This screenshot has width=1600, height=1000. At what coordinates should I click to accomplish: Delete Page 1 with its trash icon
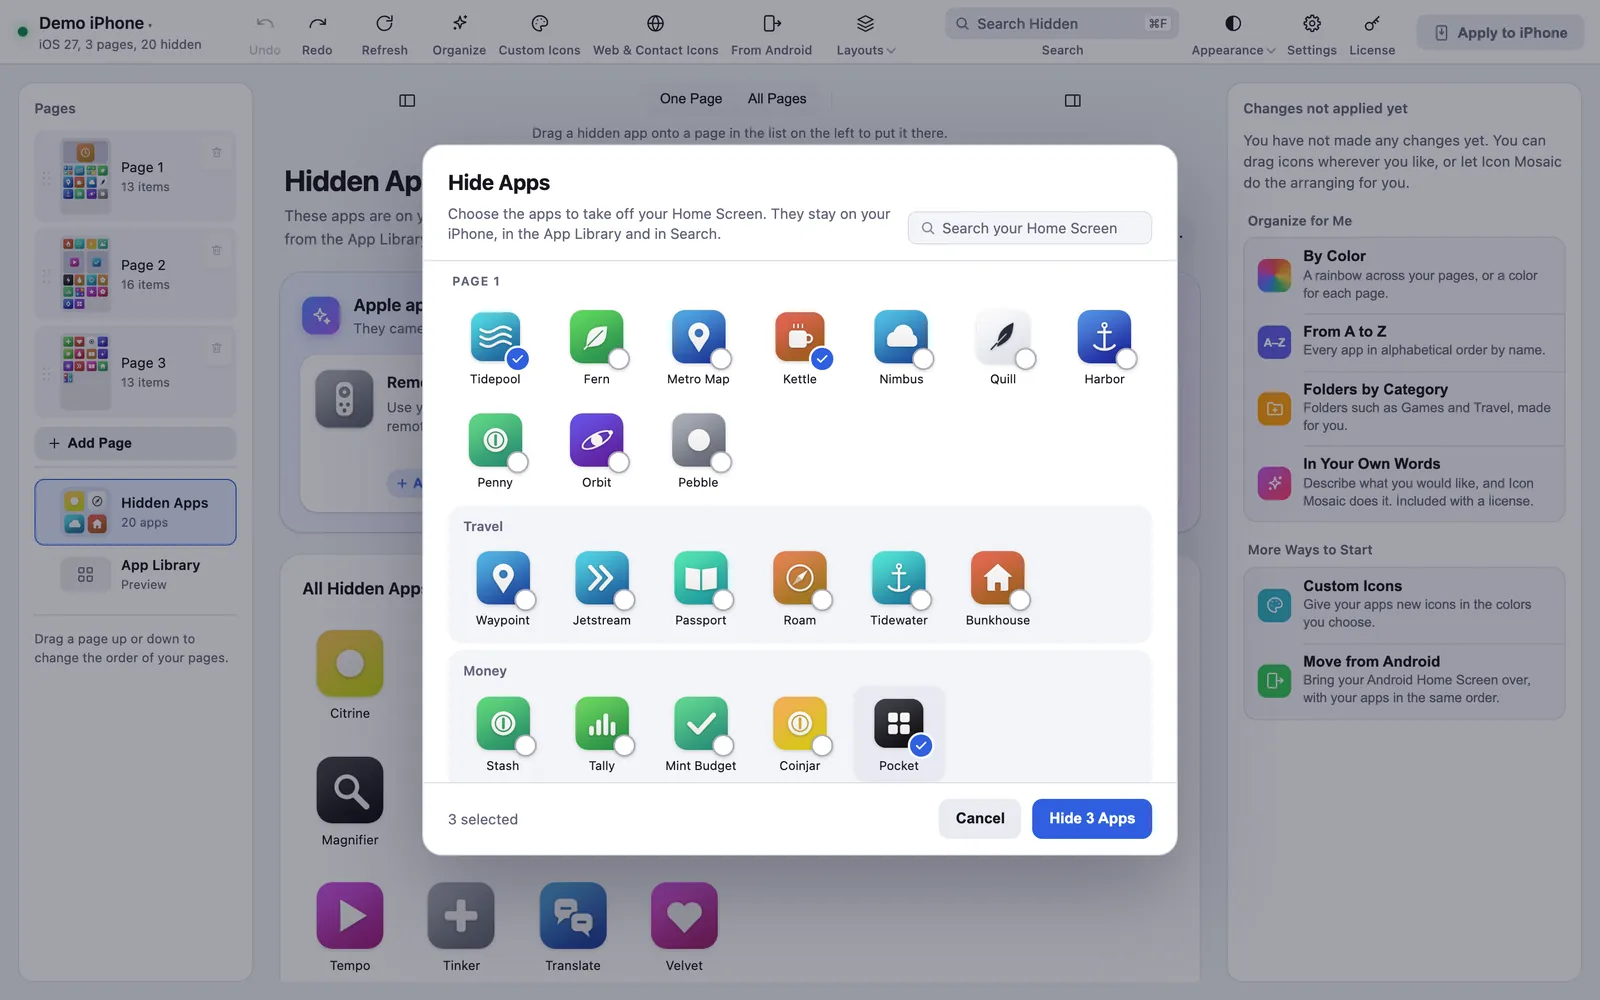(217, 153)
